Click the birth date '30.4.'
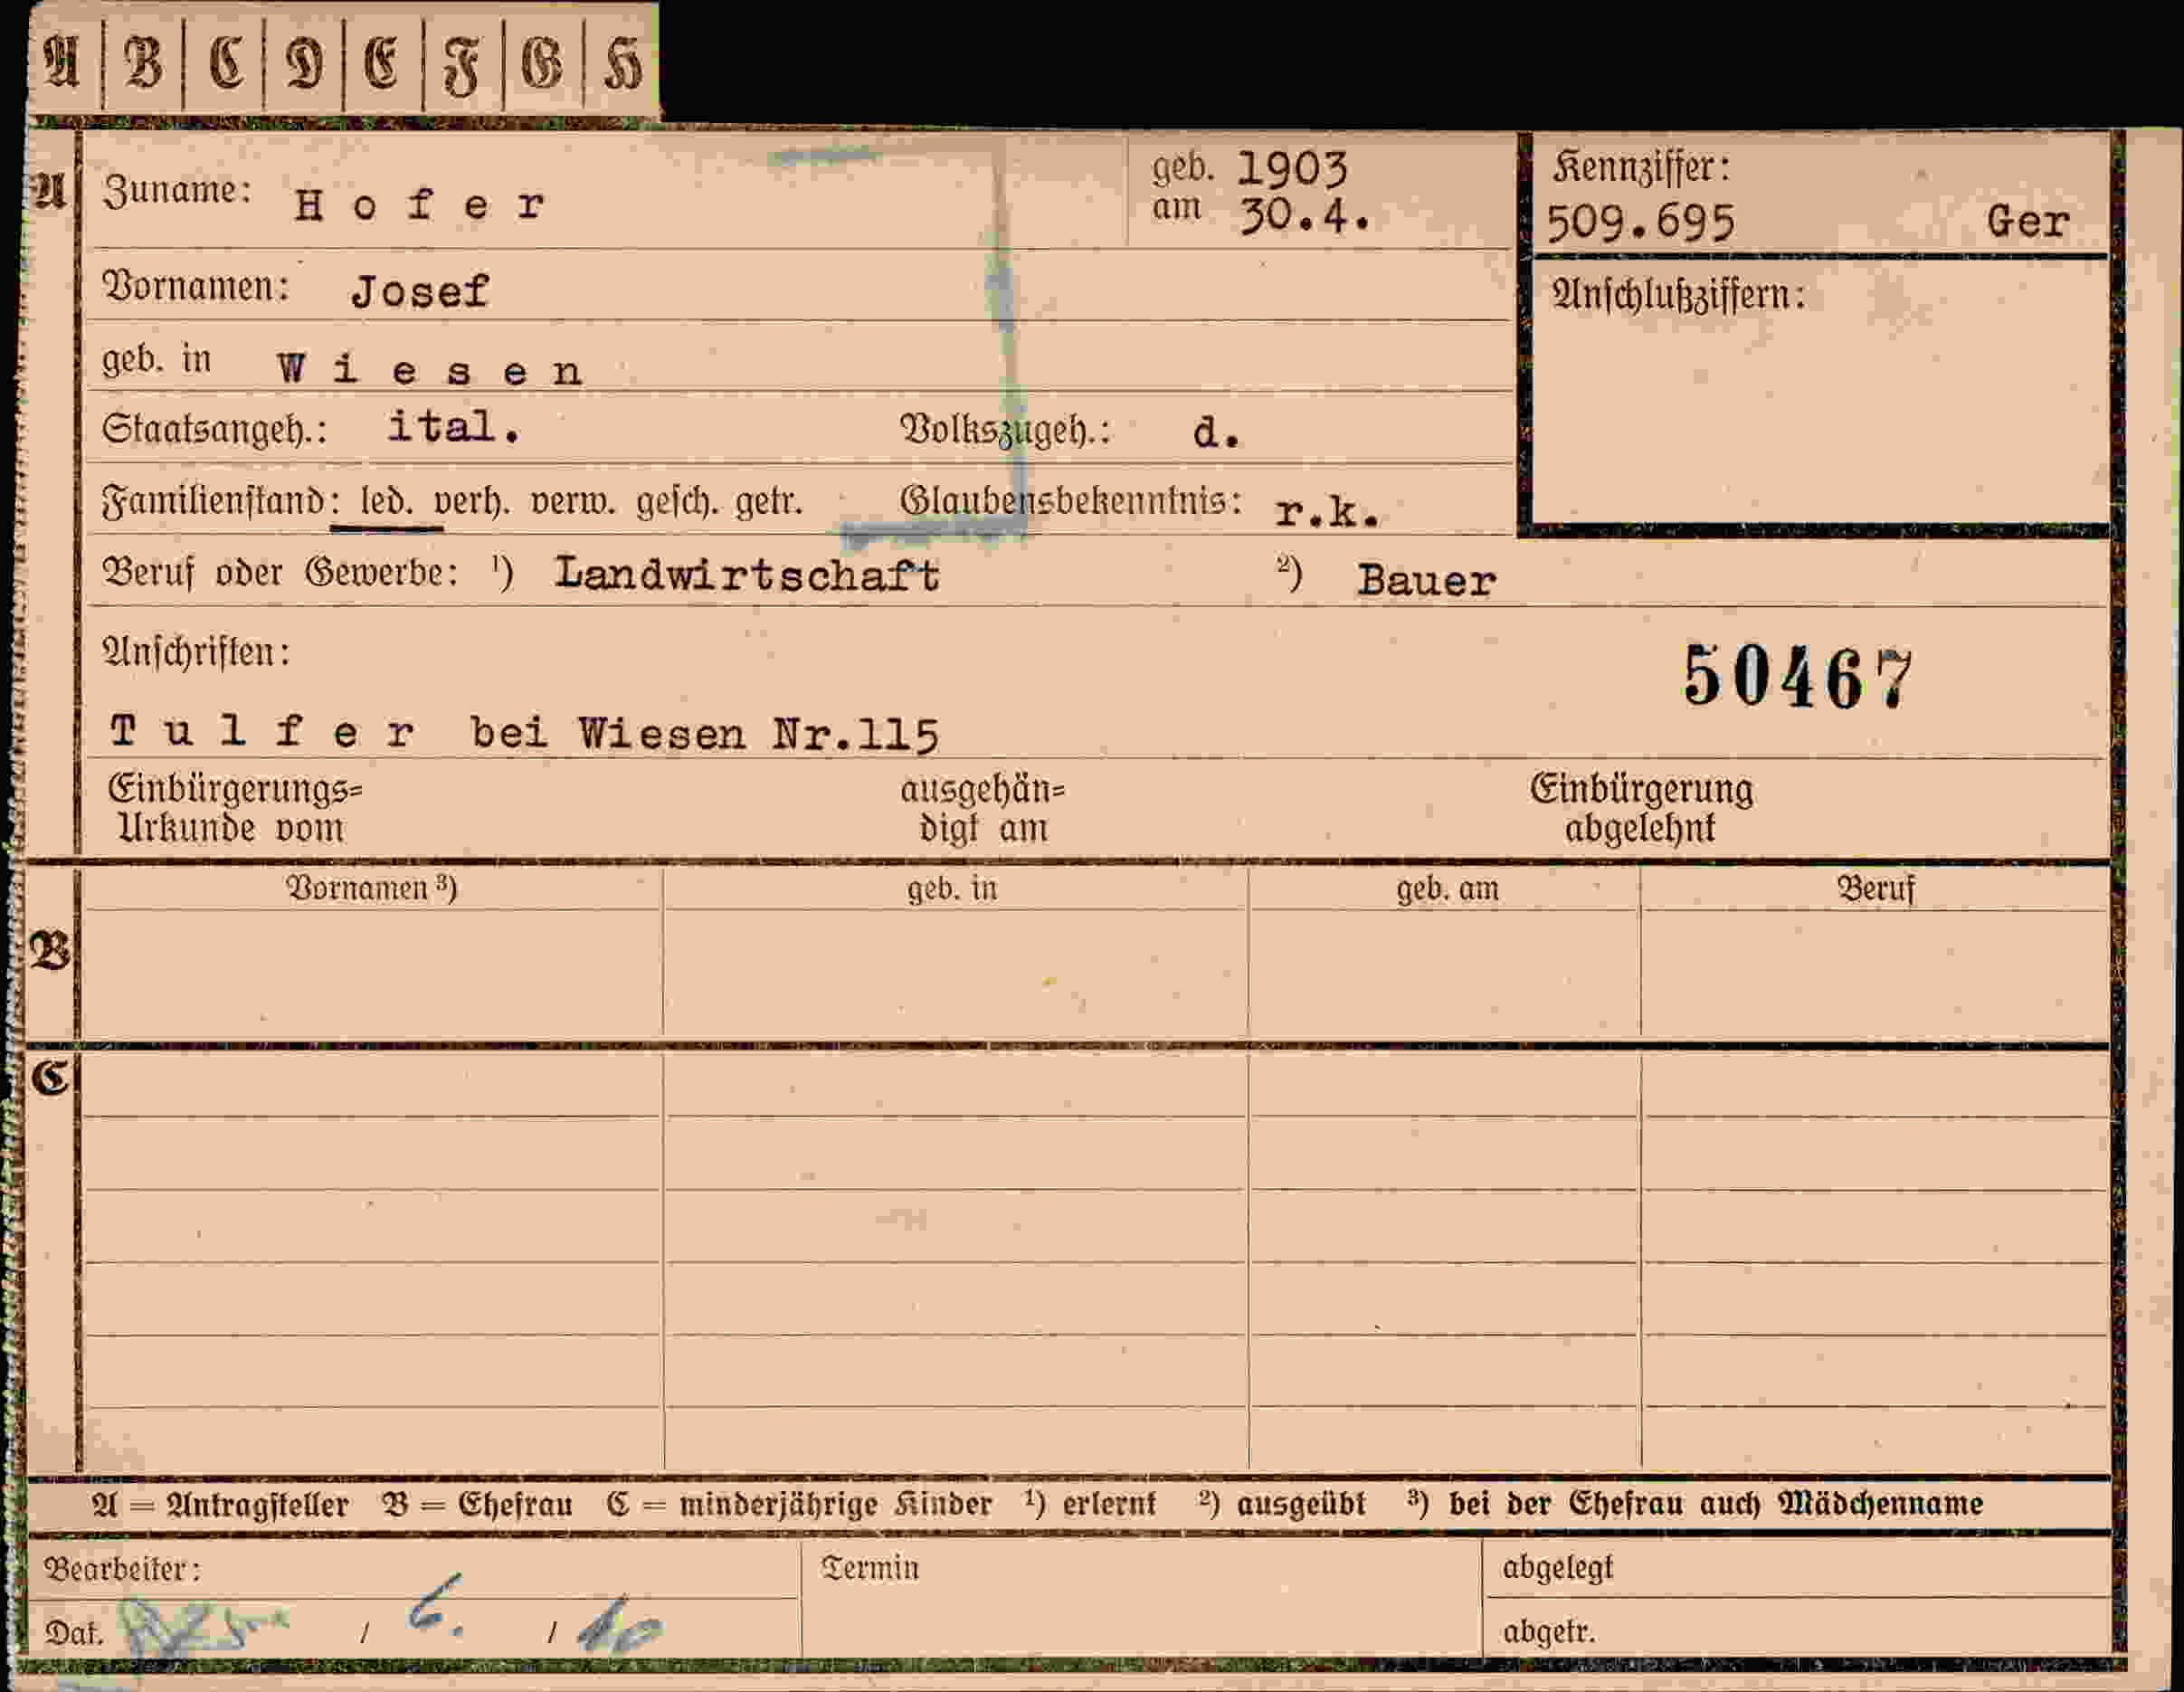This screenshot has height=1692, width=2184. click(1305, 215)
